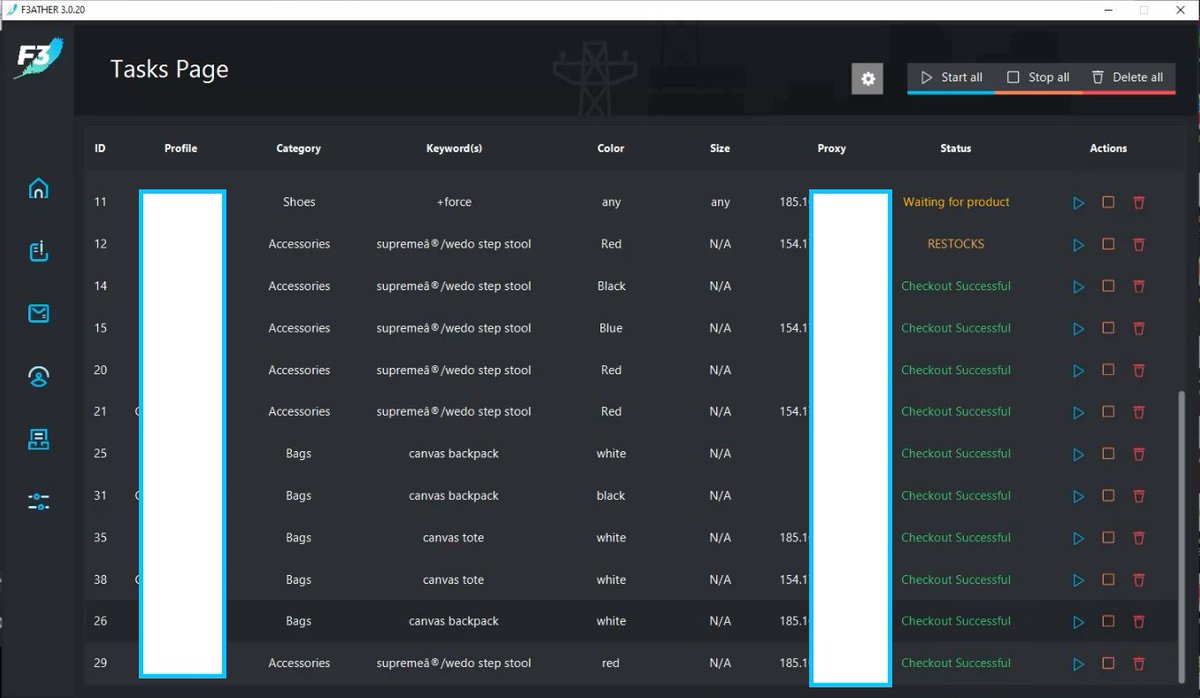Screen dimensions: 1200x698
Task: Click the F3 feather logo
Action: click(37, 58)
